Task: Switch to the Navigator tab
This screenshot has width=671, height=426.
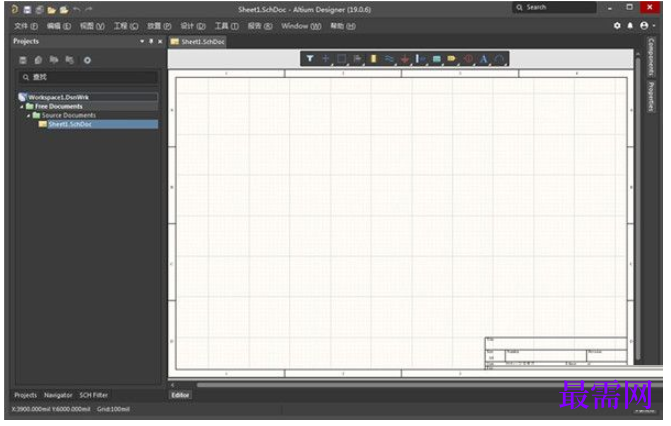Action: point(58,395)
